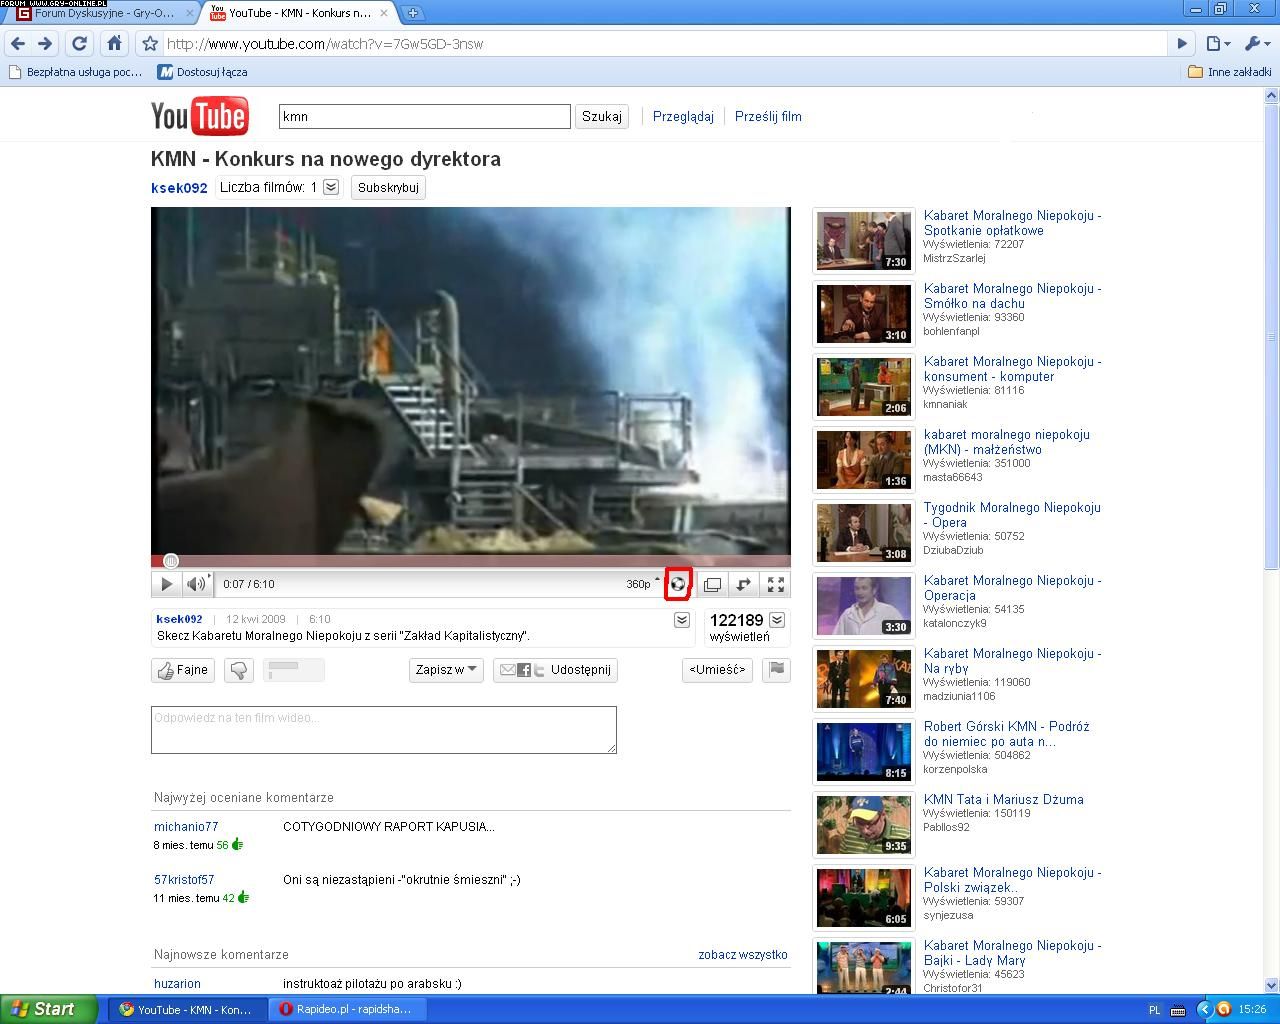Click the address bar URL
Viewport: 1280px width, 1024px height.
[325, 44]
